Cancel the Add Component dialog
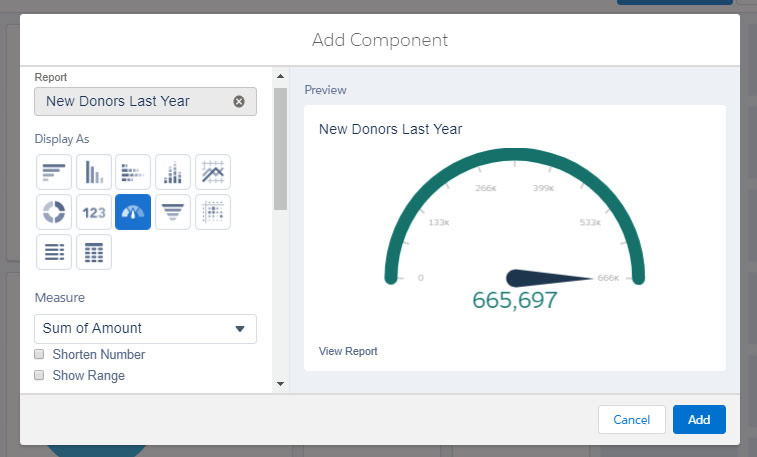Screen dimensions: 757x457 pos(631,419)
